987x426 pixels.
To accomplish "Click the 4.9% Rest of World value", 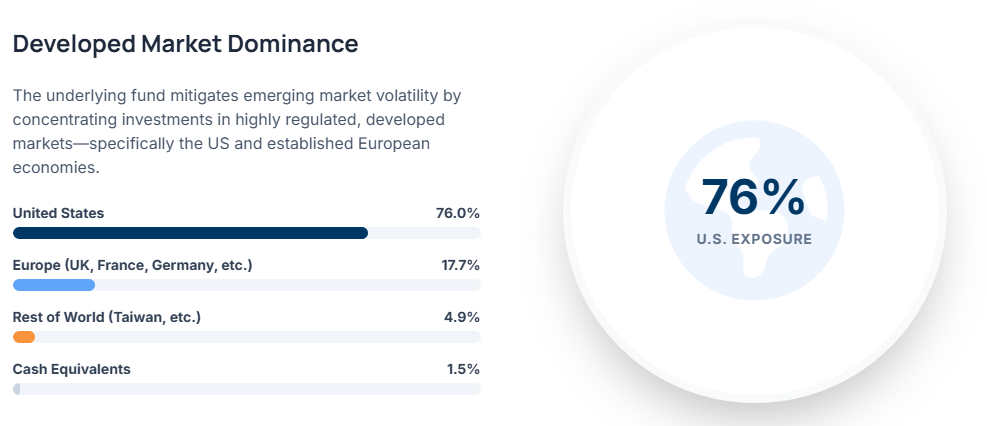I will click(461, 317).
